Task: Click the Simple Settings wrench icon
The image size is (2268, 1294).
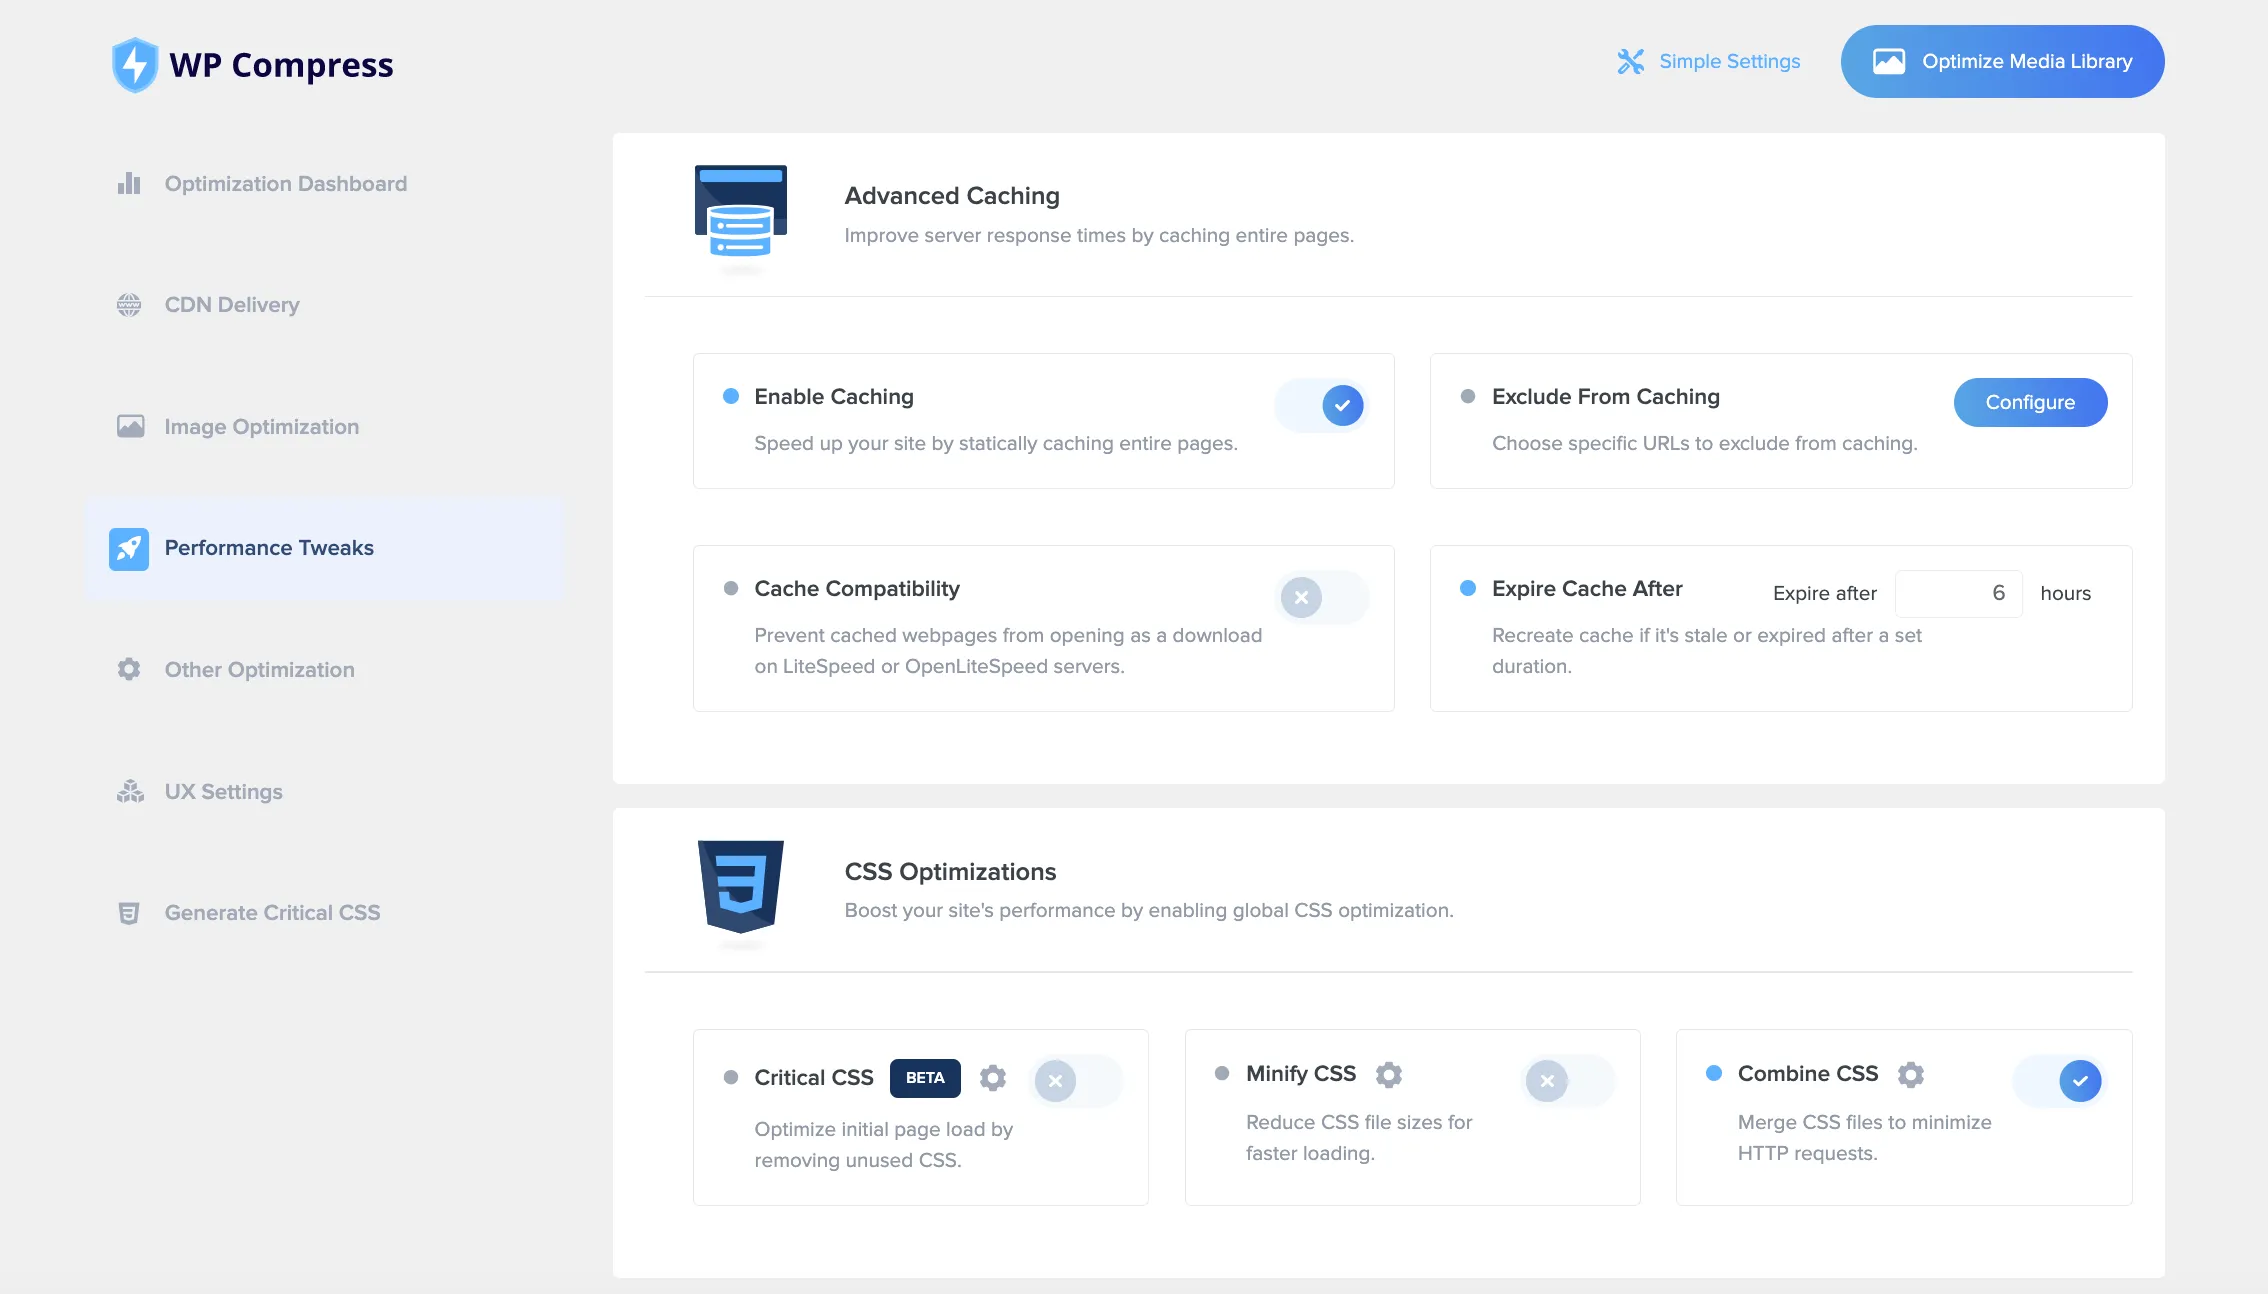Action: point(1630,62)
